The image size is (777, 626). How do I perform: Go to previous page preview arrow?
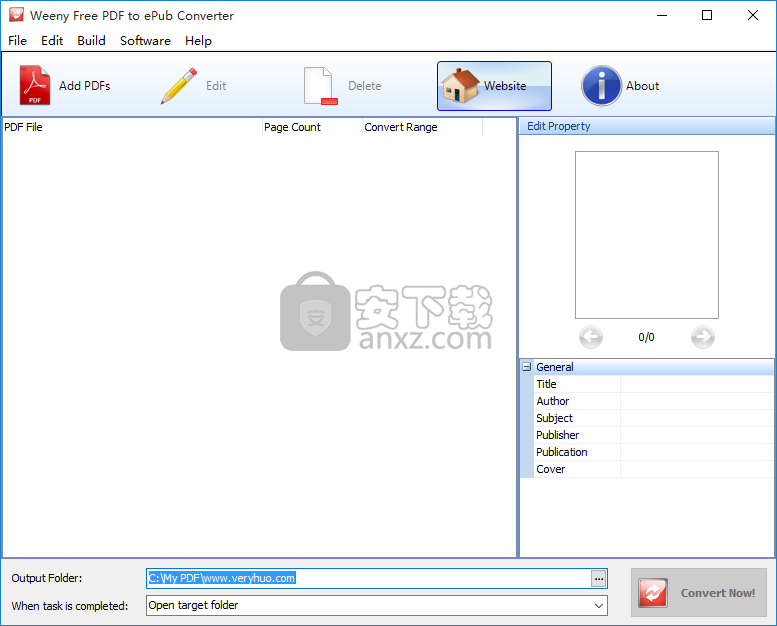(591, 338)
